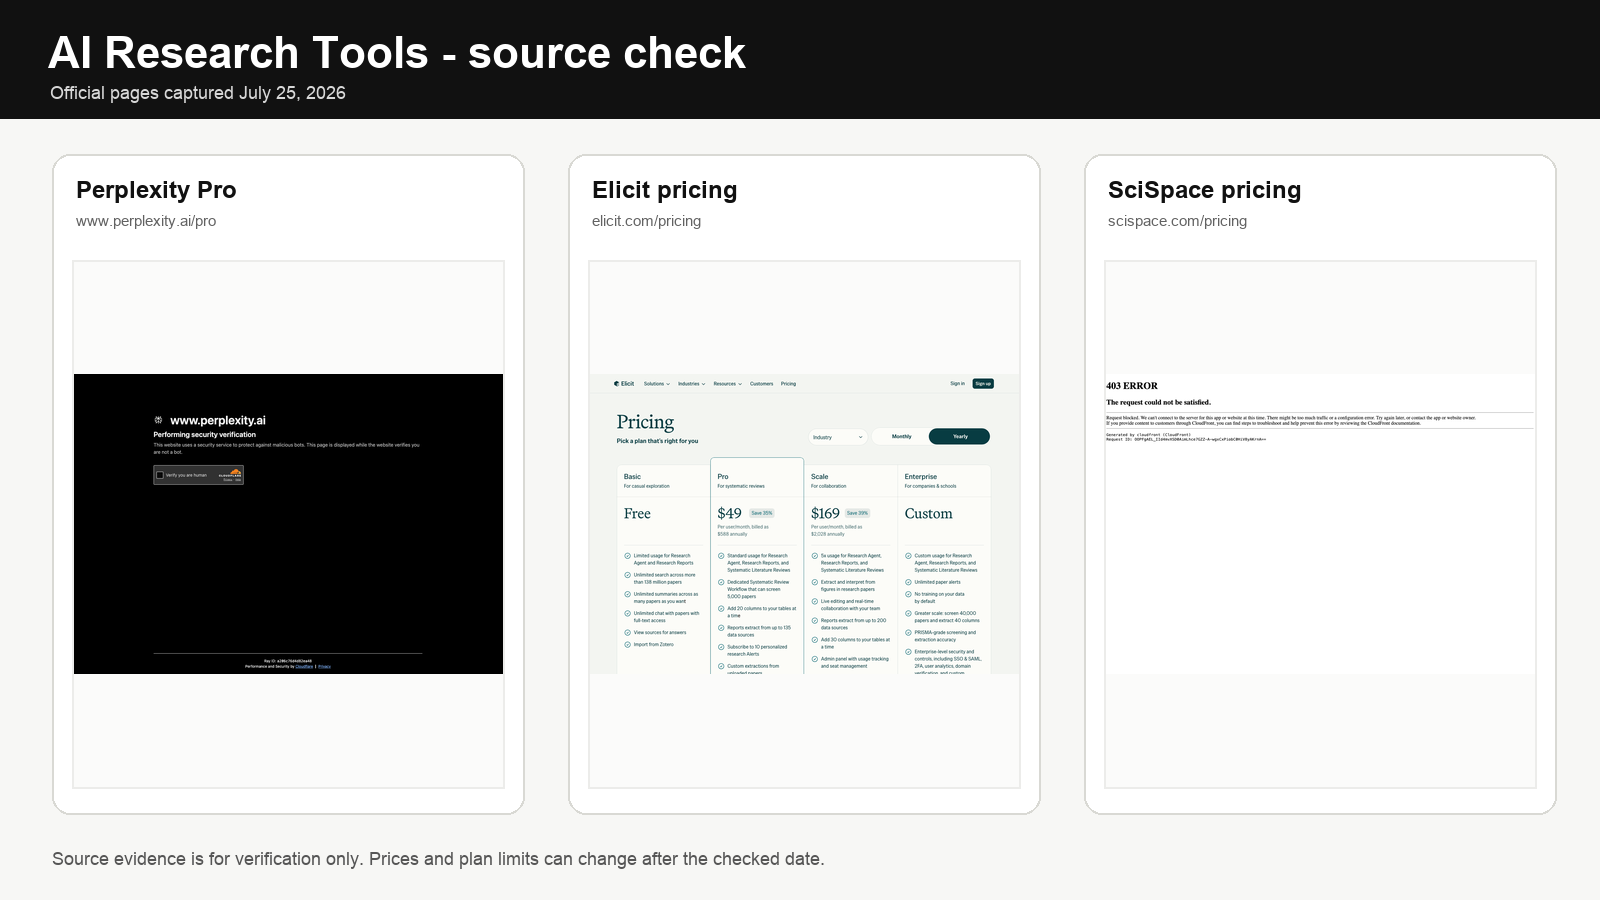Click the Sign up button on Elicit
1600x900 pixels.
983,384
